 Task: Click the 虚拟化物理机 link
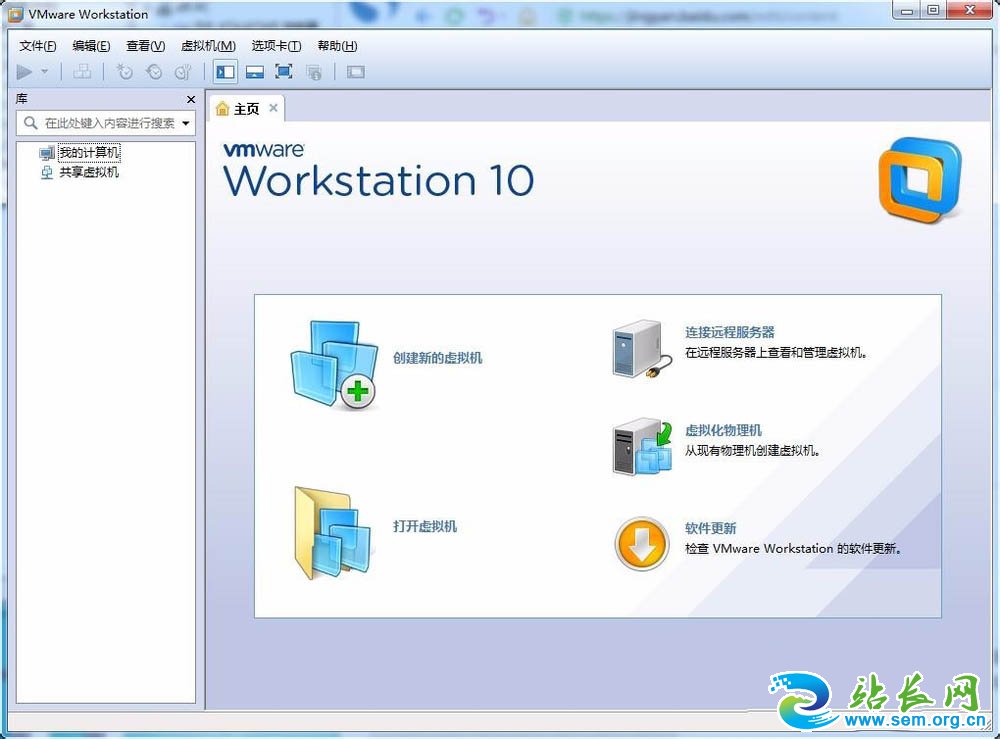pyautogui.click(x=723, y=430)
